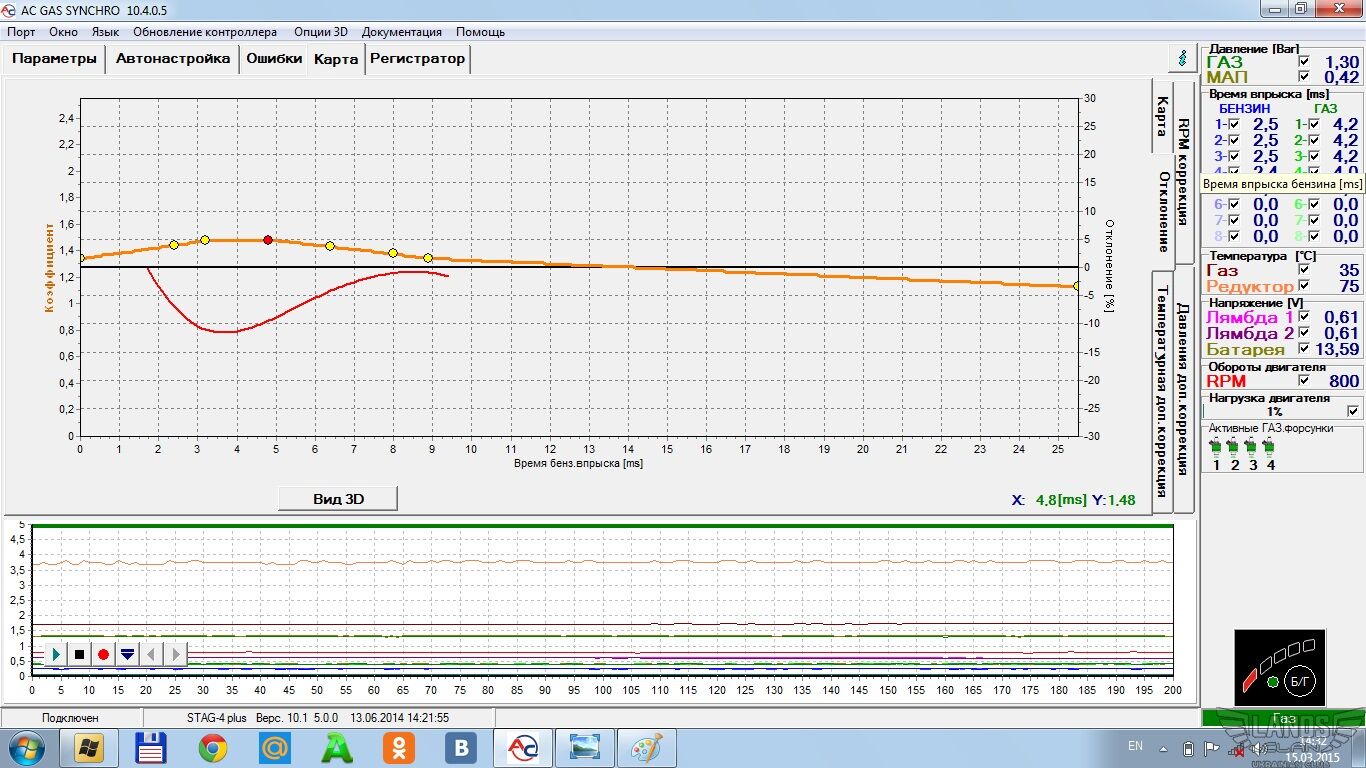Open the Порт menu
The image size is (1366, 768).
click(x=21, y=32)
